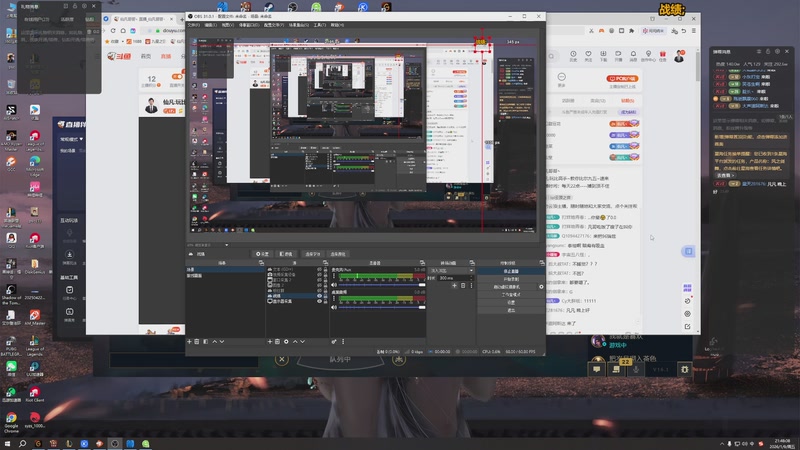Viewport: 800px width, 450px height.
Task: Toggle visibility eye of 显示器采集 source
Action: (319, 301)
